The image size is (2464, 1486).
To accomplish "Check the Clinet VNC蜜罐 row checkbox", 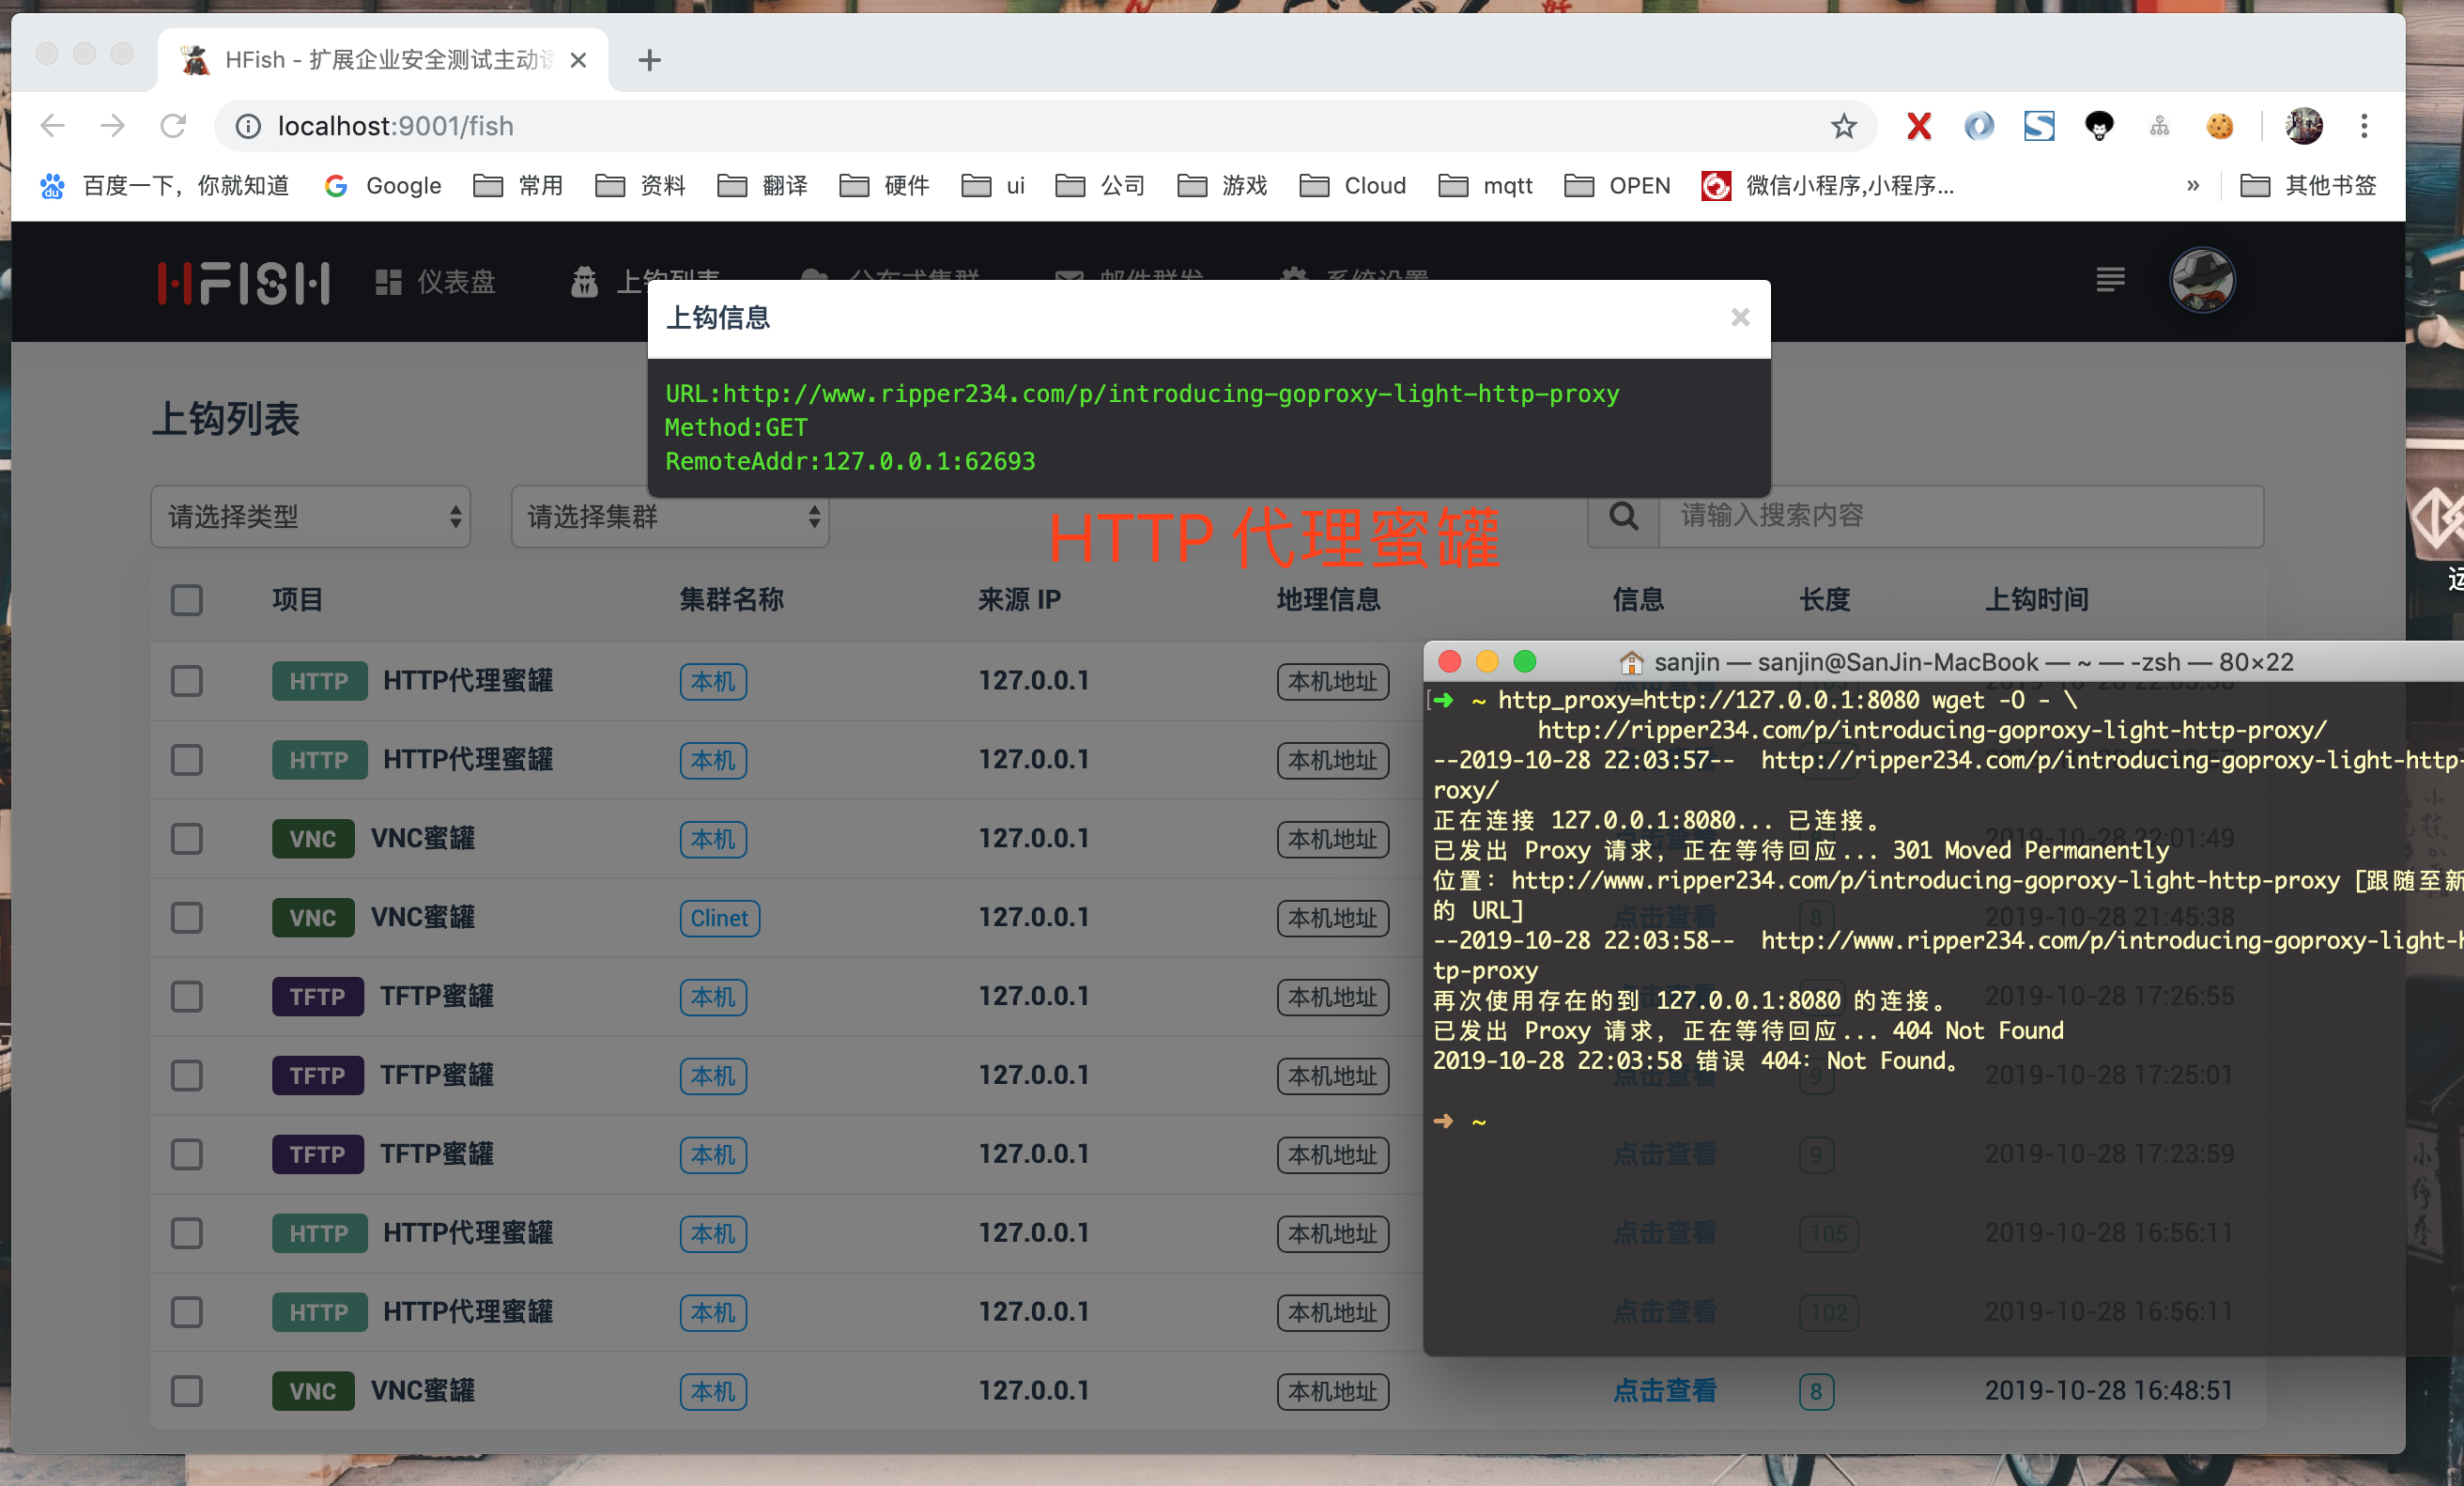I will [x=187, y=918].
